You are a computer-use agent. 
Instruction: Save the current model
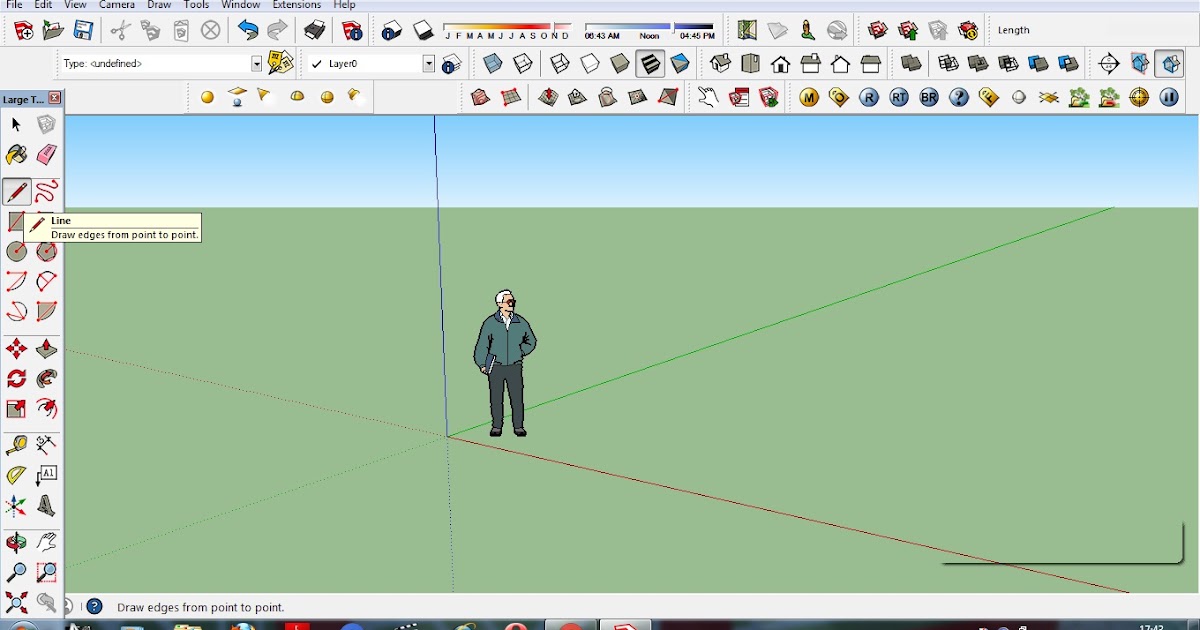pos(84,30)
